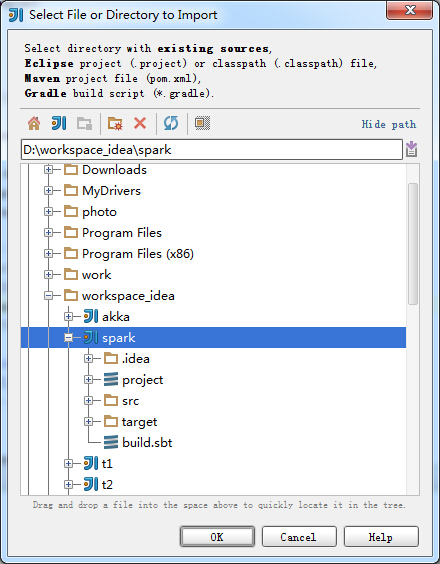This screenshot has width=440, height=564.
Task: Confirm import with OK button
Action: click(217, 537)
